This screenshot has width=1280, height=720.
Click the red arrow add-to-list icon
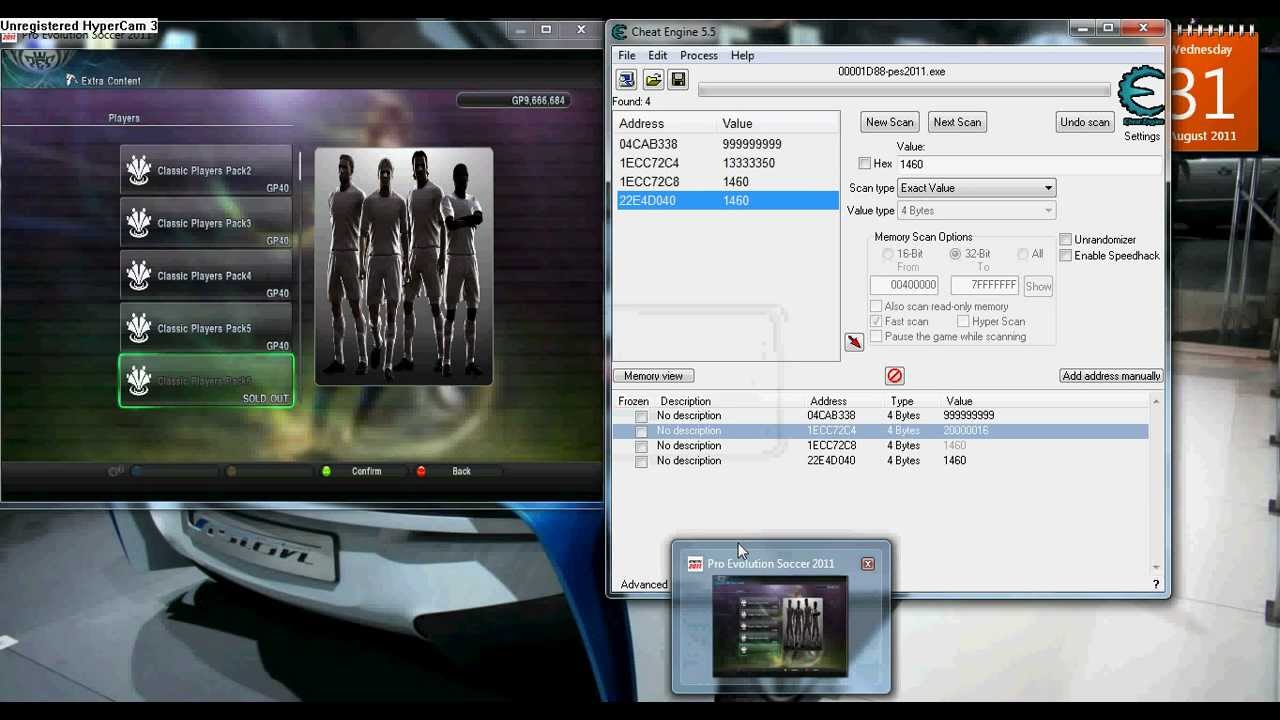pos(854,342)
